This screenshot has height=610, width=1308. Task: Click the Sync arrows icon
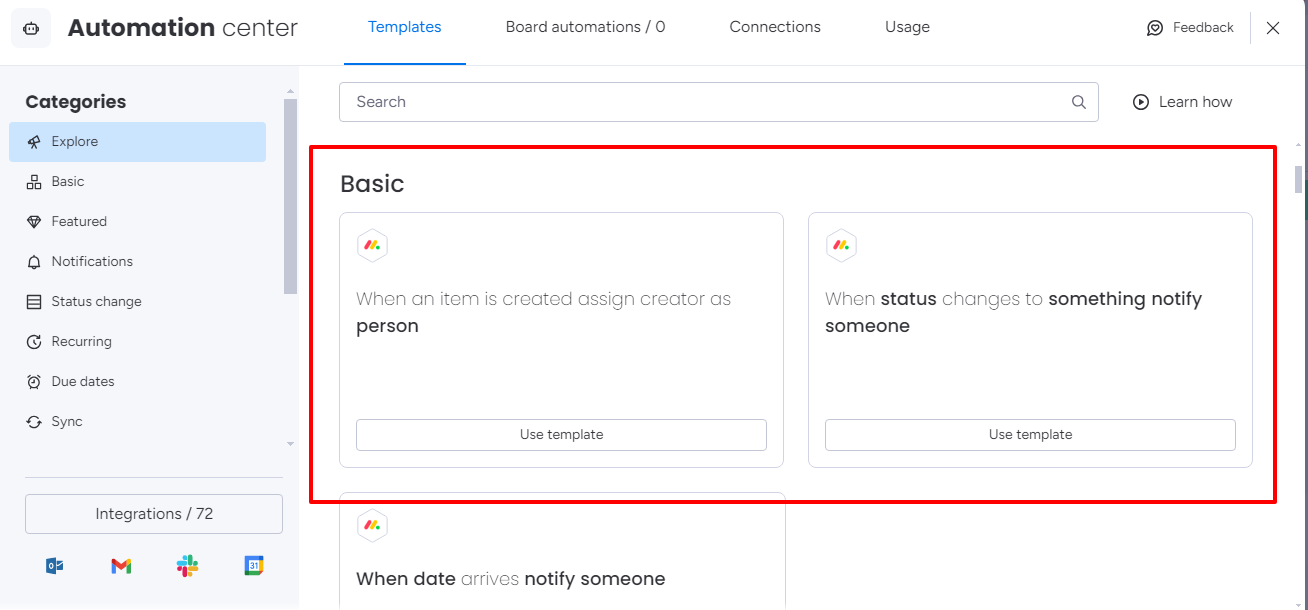click(x=34, y=422)
